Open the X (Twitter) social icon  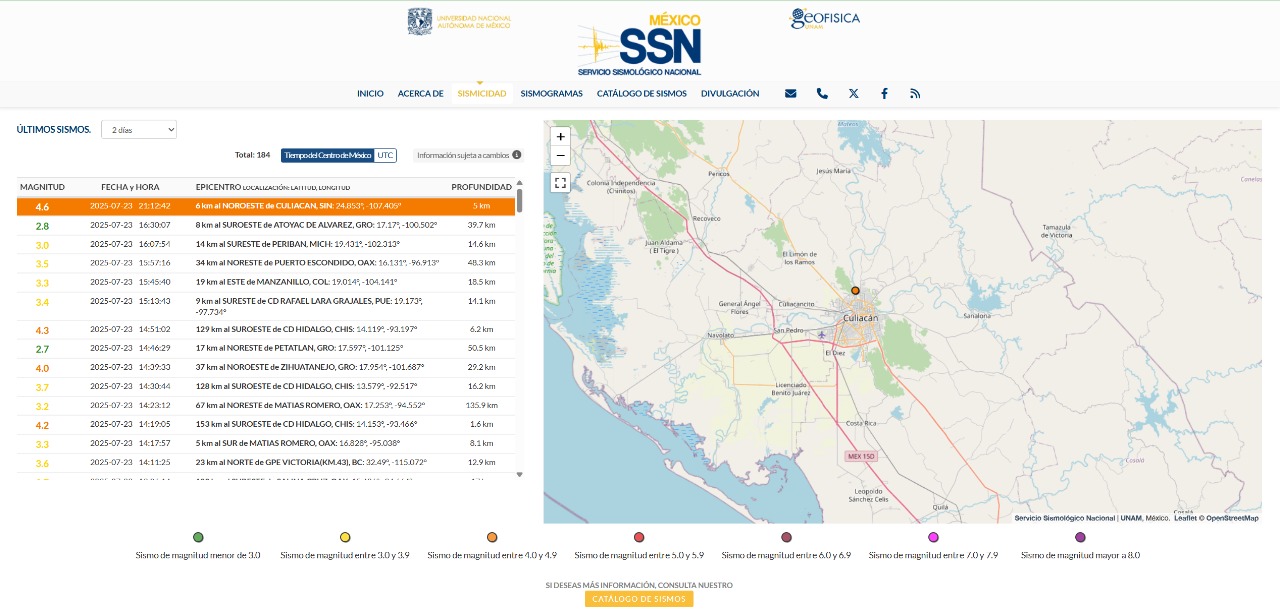(x=853, y=93)
